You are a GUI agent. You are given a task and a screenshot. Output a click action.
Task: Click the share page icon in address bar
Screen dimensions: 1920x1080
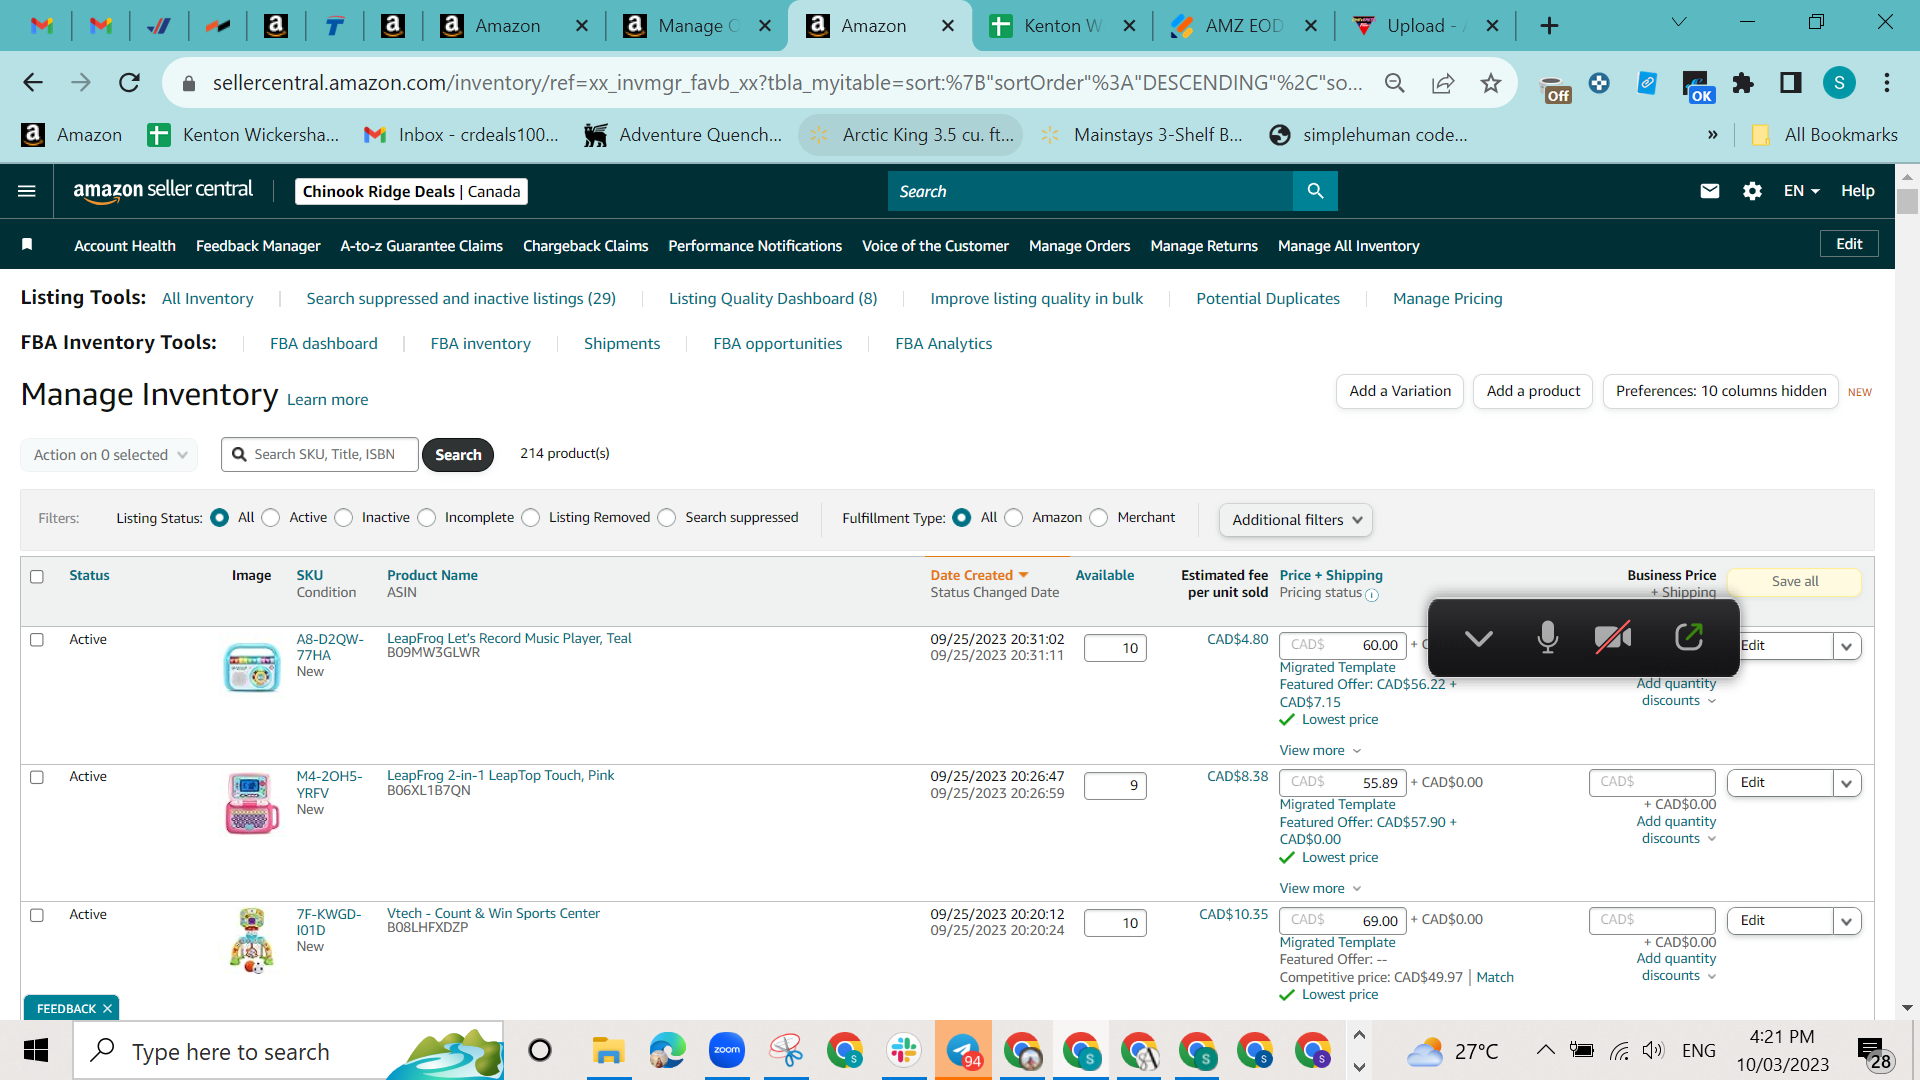tap(1443, 83)
